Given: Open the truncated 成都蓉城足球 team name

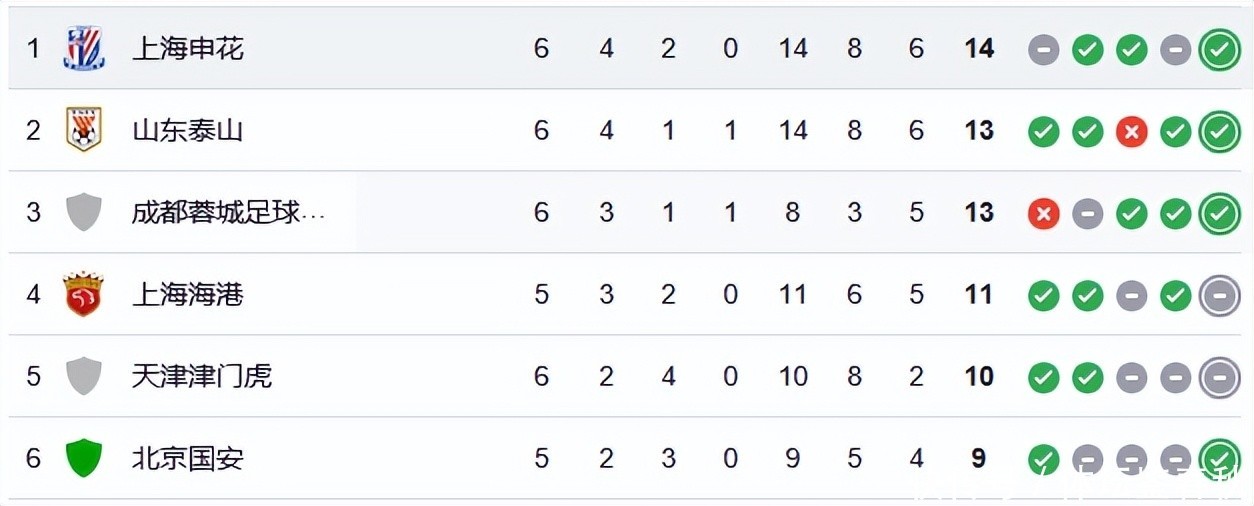Looking at the screenshot, I should (228, 212).
